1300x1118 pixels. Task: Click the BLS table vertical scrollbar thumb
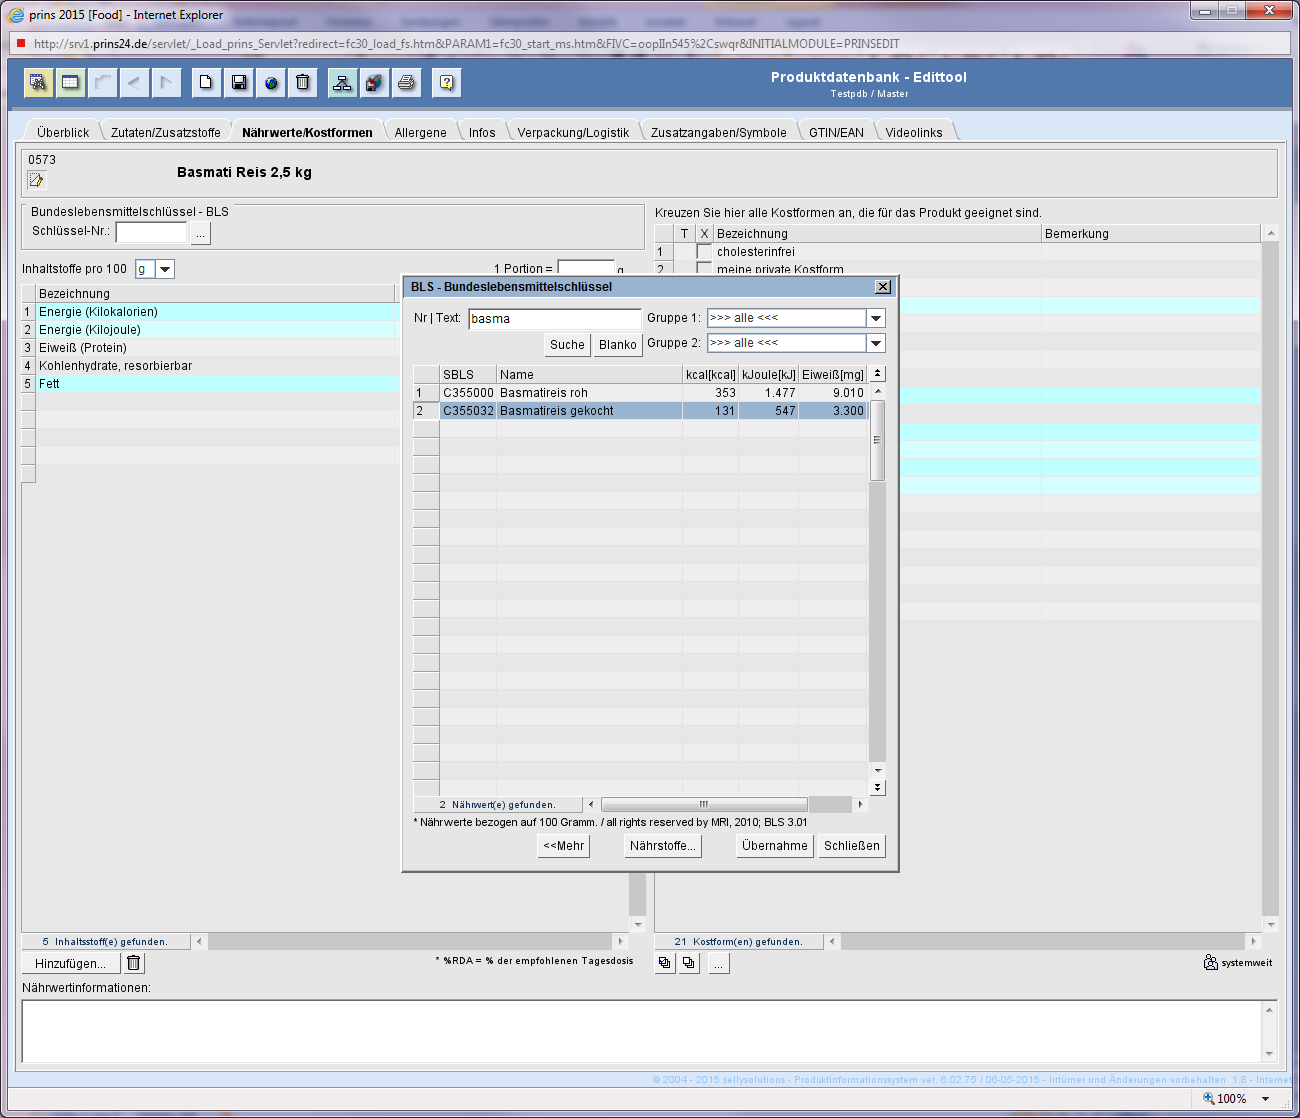click(878, 440)
